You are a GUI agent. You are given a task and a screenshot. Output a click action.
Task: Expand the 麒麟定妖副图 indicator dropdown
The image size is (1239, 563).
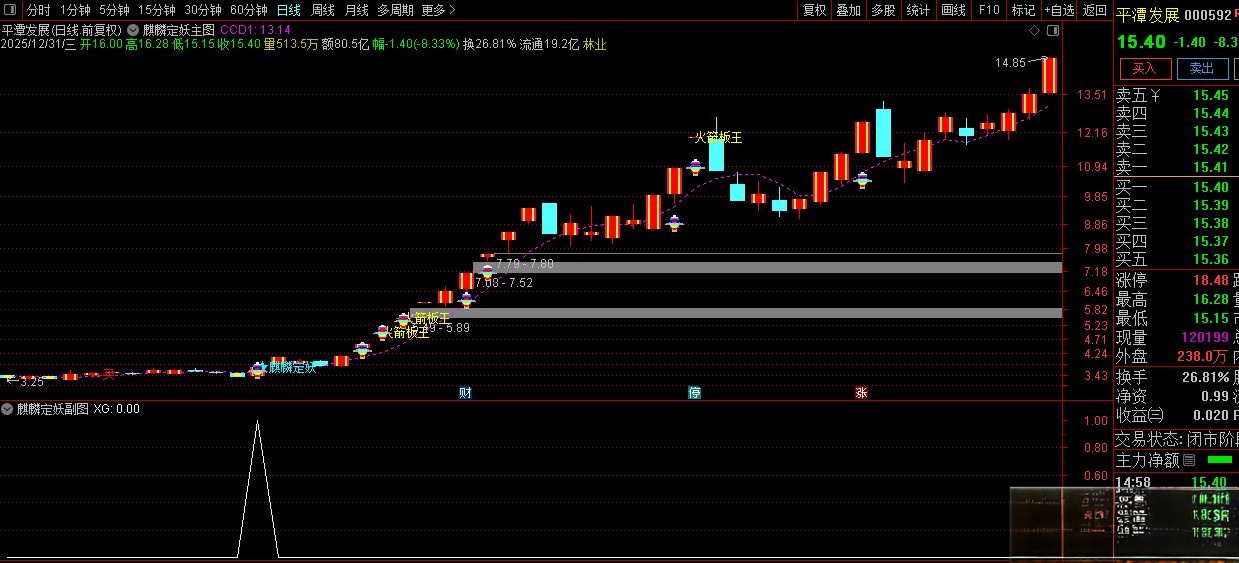pos(8,409)
